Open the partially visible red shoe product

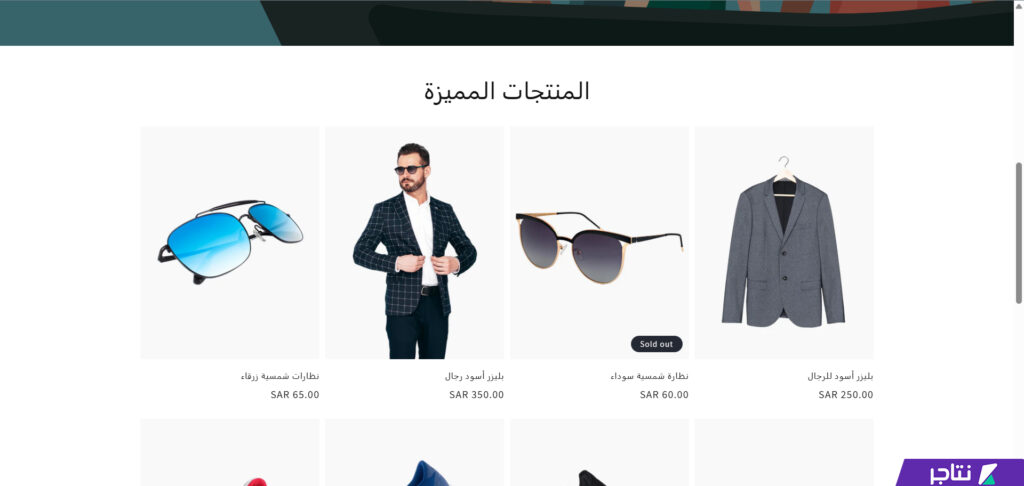click(x=230, y=452)
